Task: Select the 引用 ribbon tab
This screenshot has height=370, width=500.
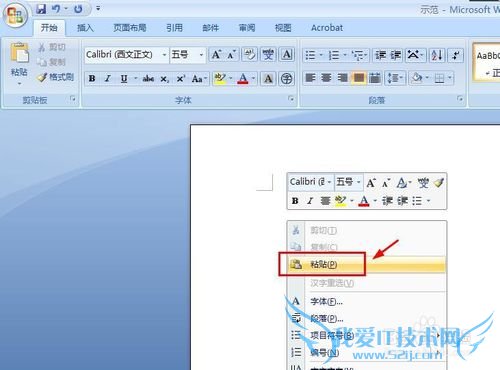Action: pos(174,28)
